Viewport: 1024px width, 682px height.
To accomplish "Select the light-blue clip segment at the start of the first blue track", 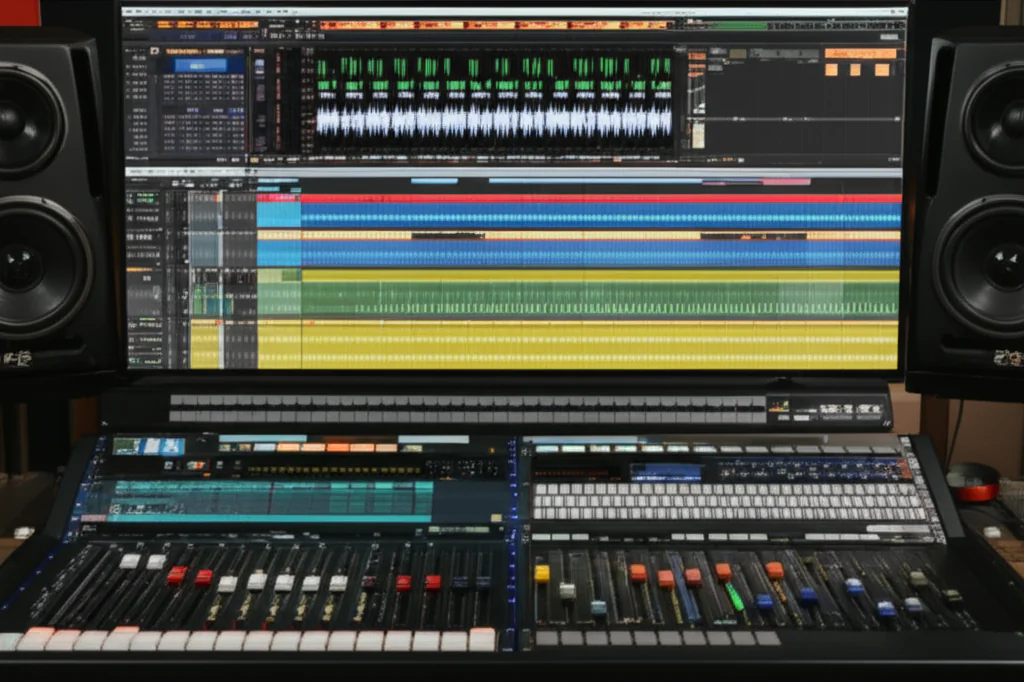I will tap(279, 215).
